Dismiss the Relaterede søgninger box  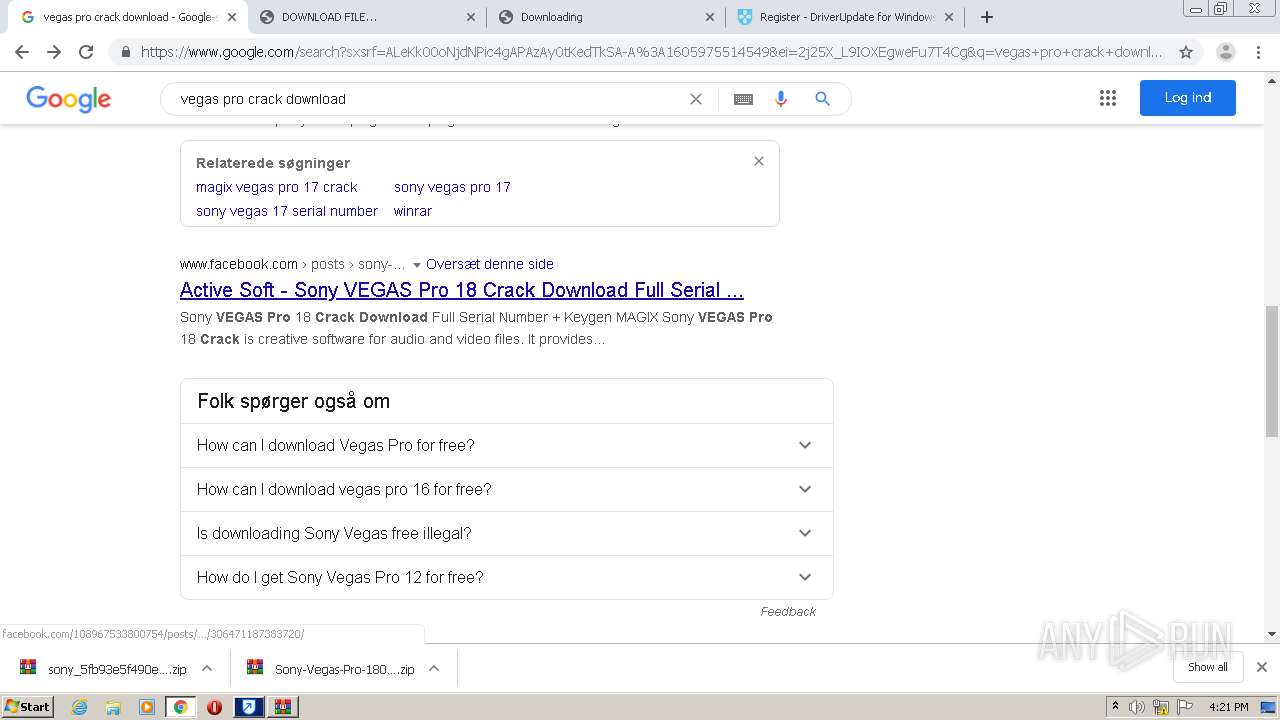pos(759,161)
